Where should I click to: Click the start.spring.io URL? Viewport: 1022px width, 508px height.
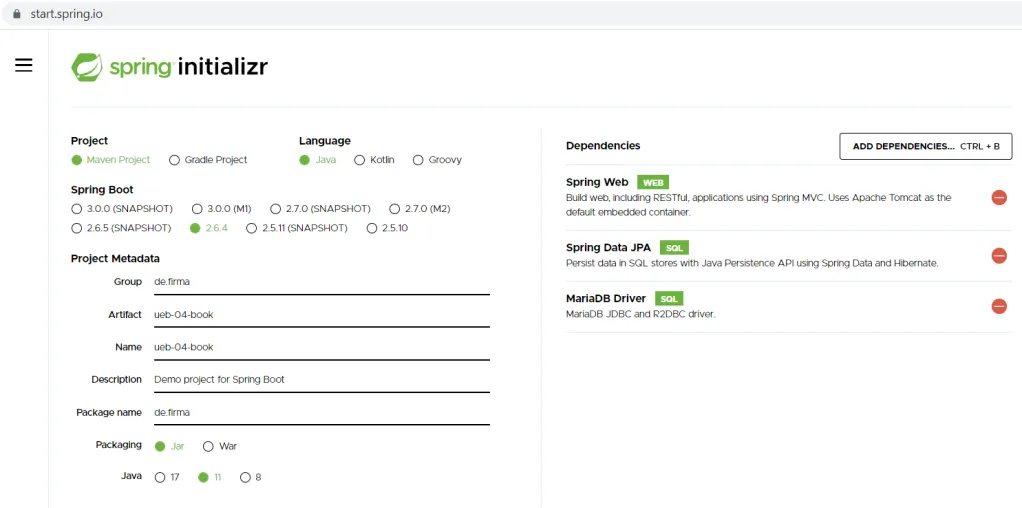pos(66,14)
